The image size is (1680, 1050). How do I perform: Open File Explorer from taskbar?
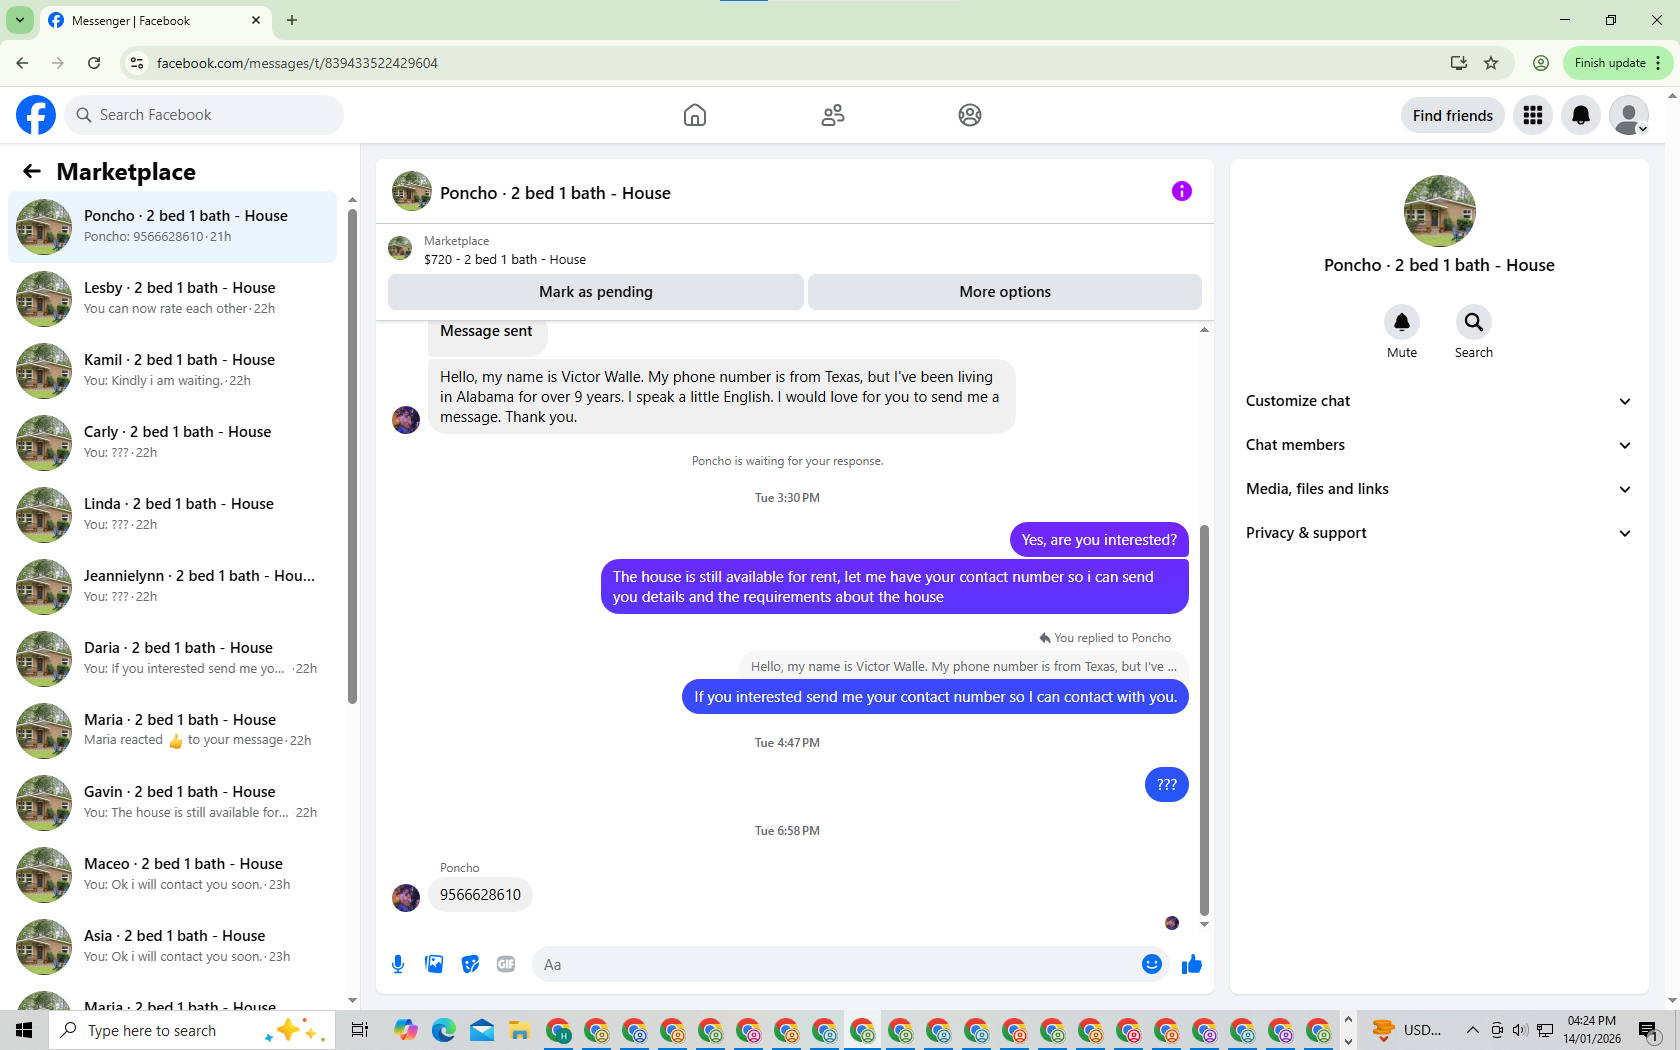click(519, 1030)
